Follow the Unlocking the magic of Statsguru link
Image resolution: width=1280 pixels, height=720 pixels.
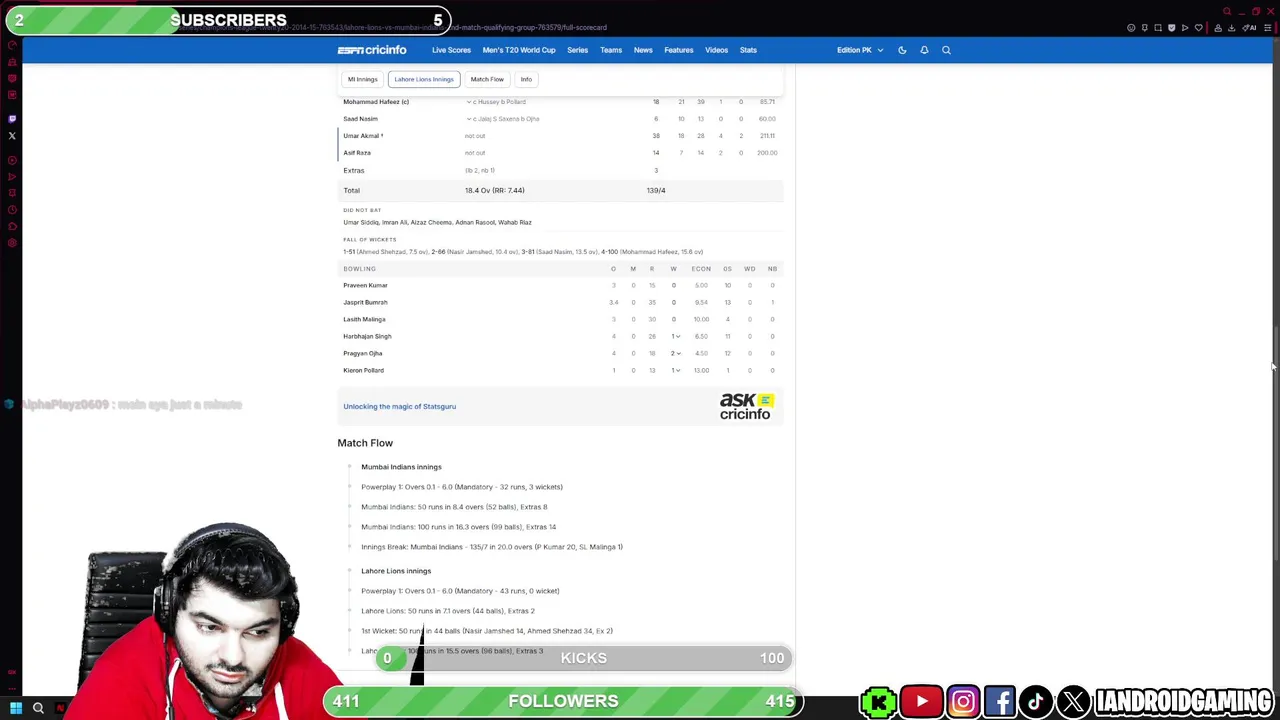click(399, 407)
